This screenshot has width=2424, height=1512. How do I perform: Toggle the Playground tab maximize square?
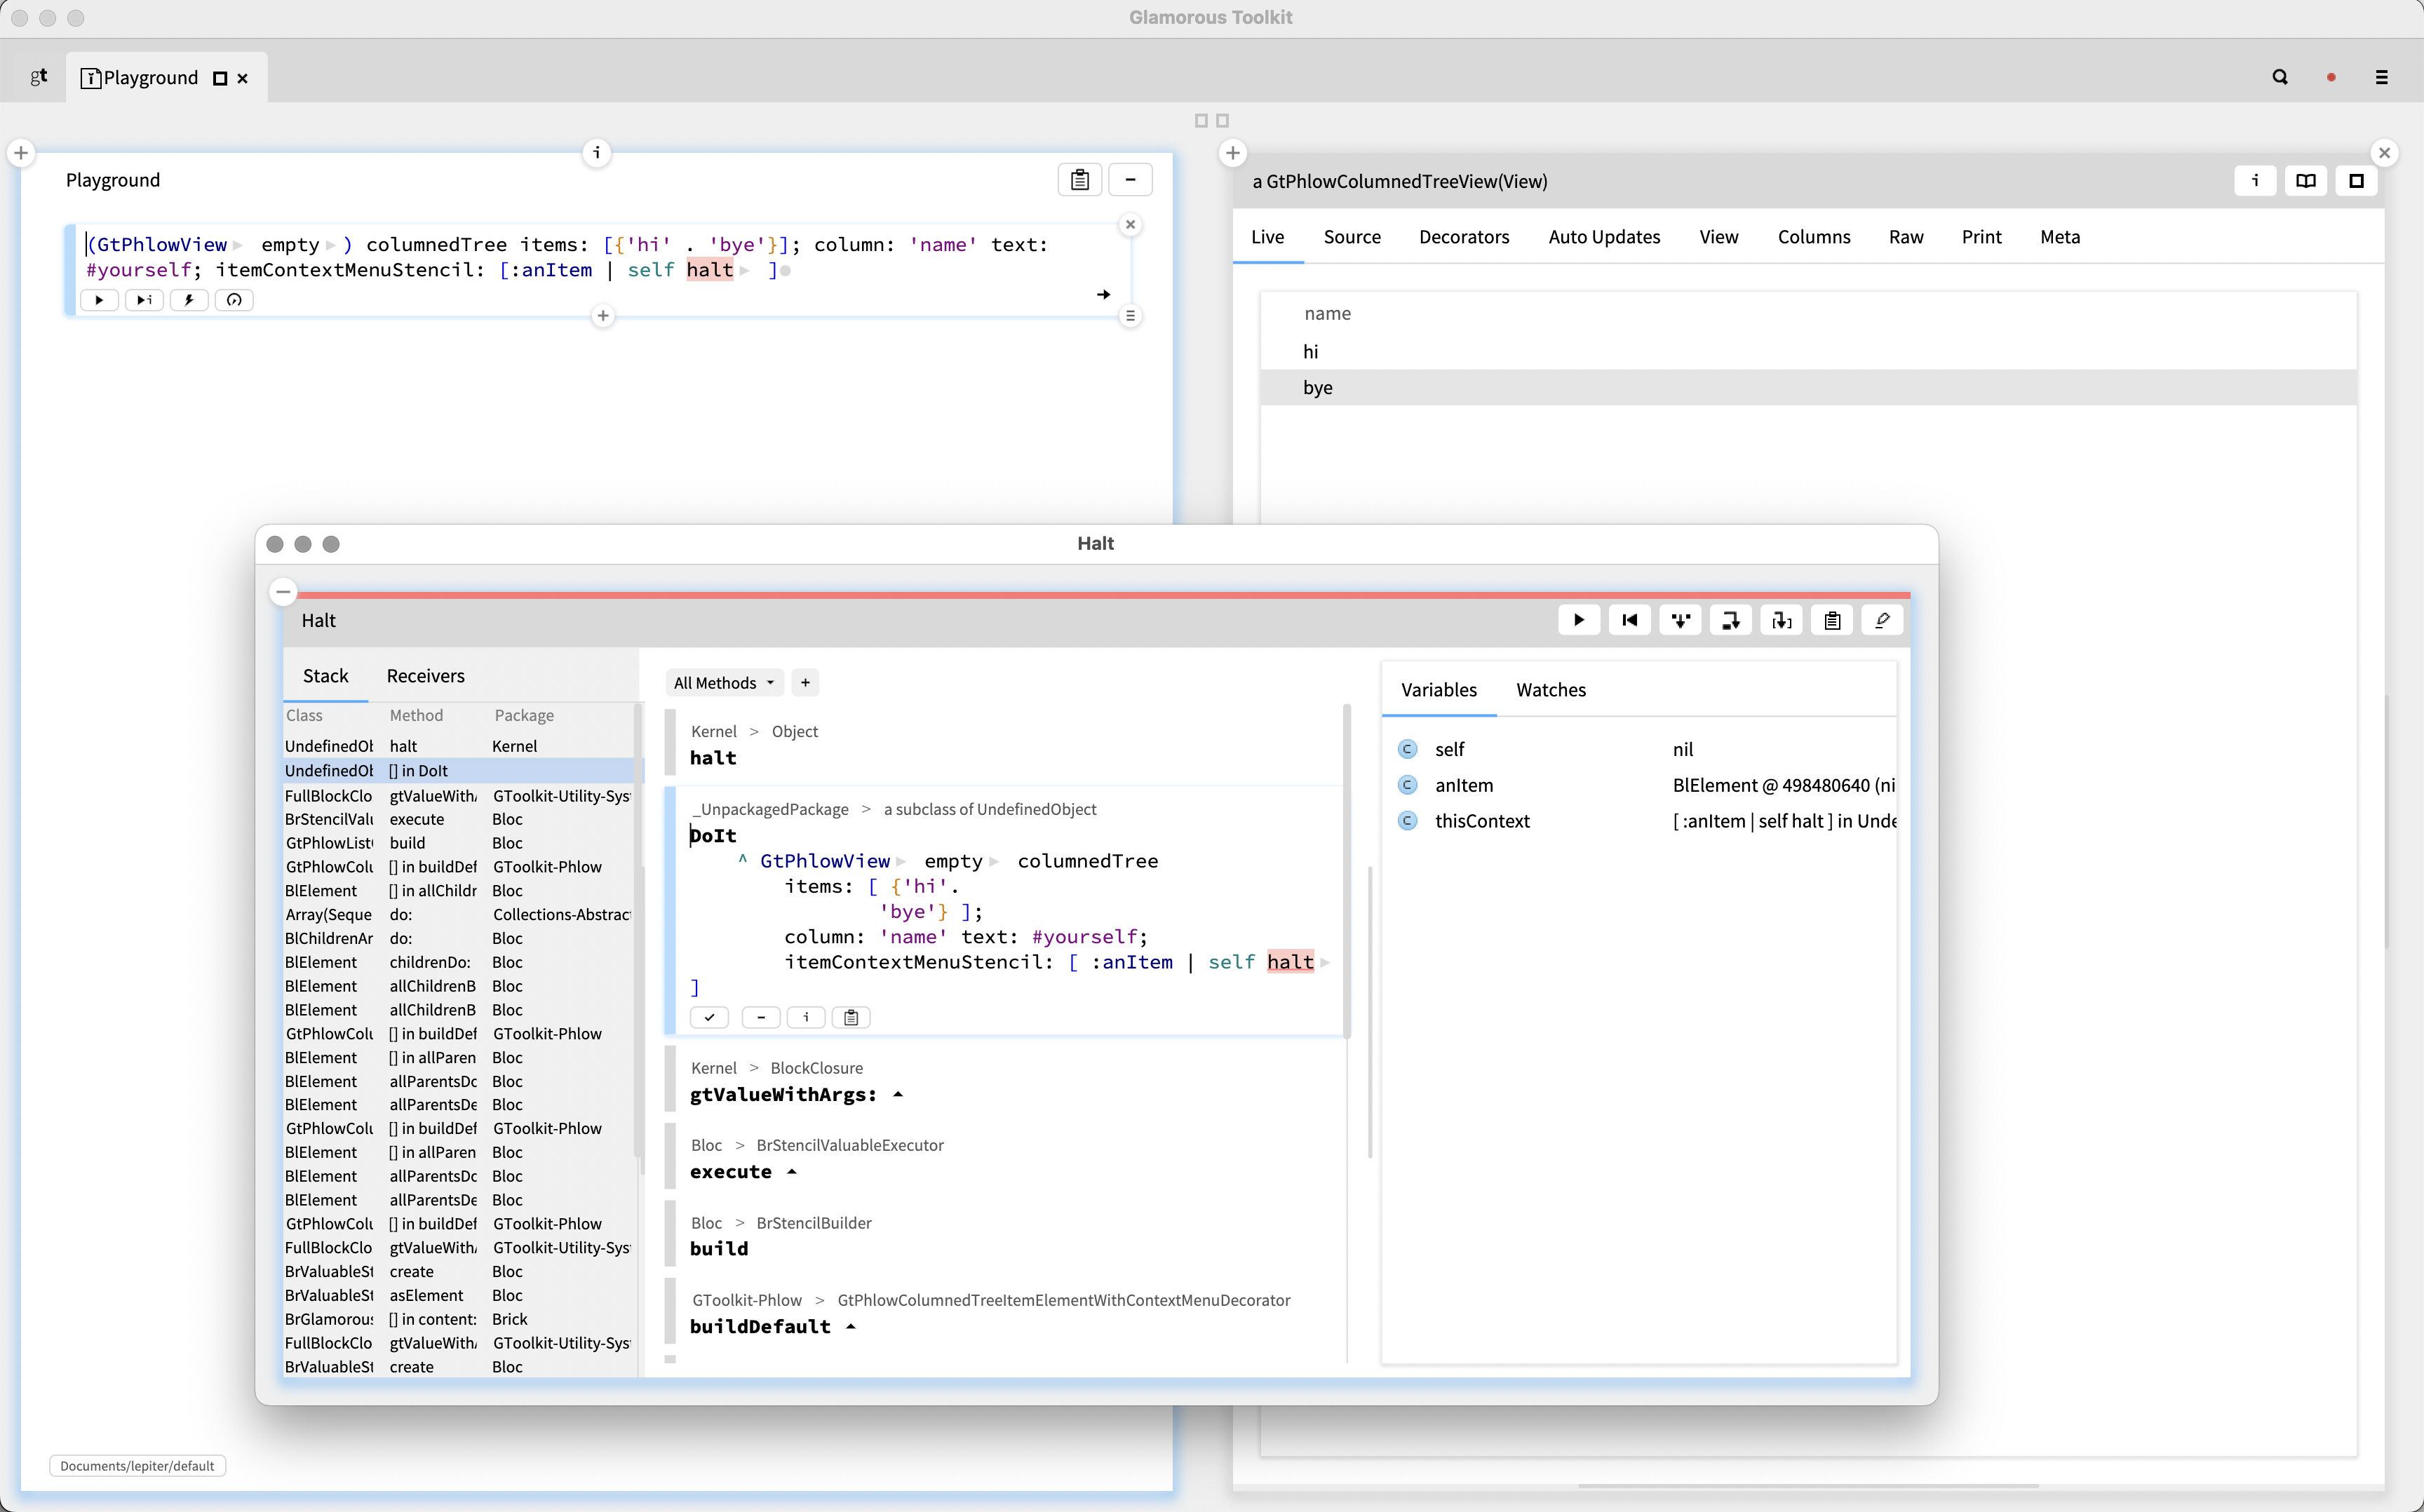(x=220, y=78)
